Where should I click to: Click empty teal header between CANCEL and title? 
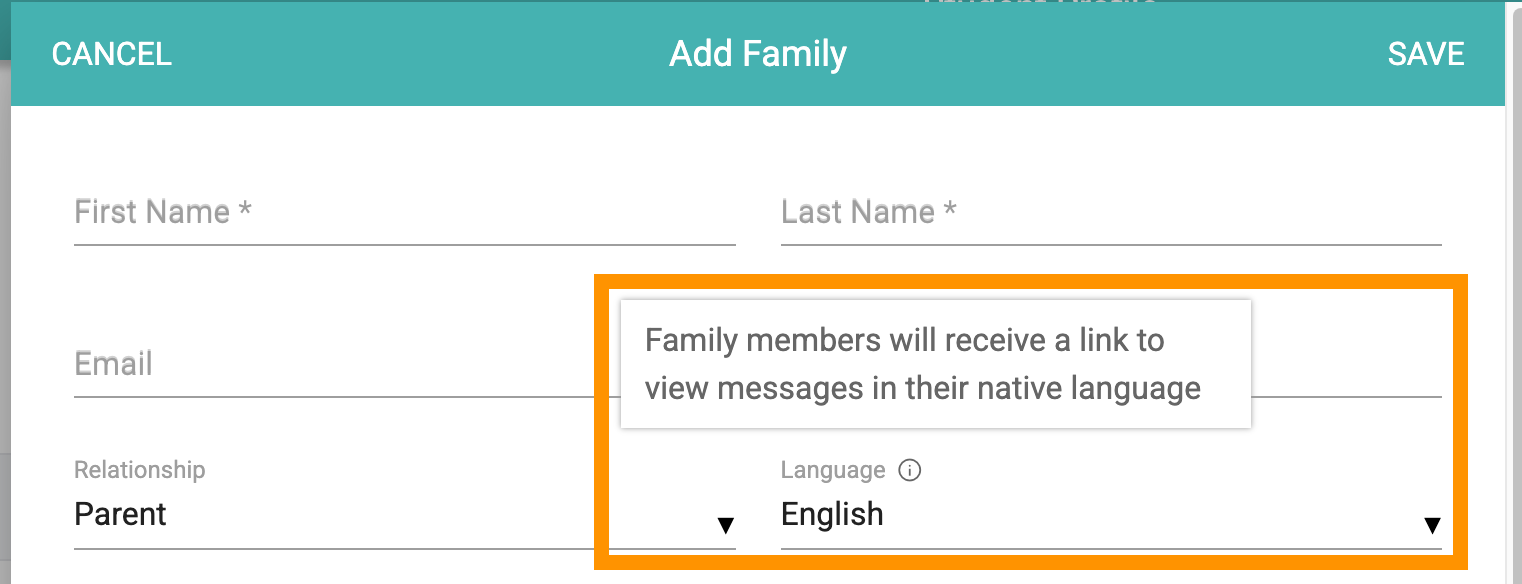[420, 54]
